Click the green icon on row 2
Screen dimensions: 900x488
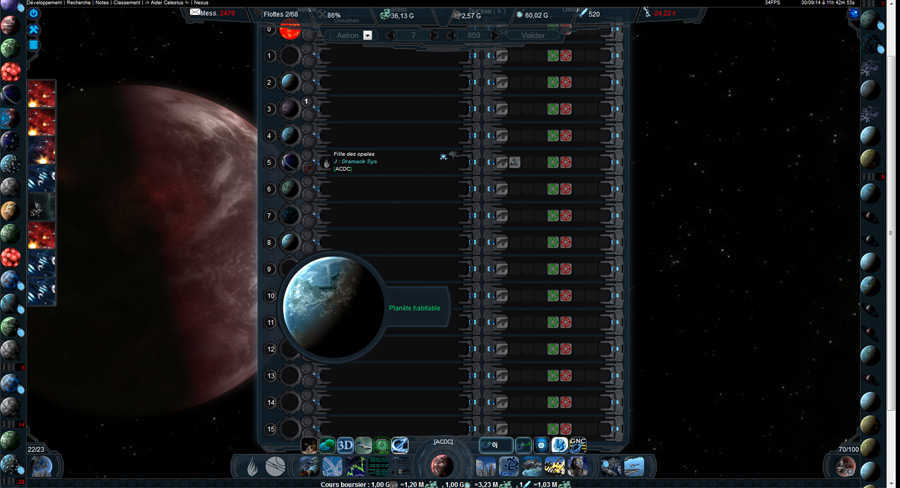(x=552, y=82)
